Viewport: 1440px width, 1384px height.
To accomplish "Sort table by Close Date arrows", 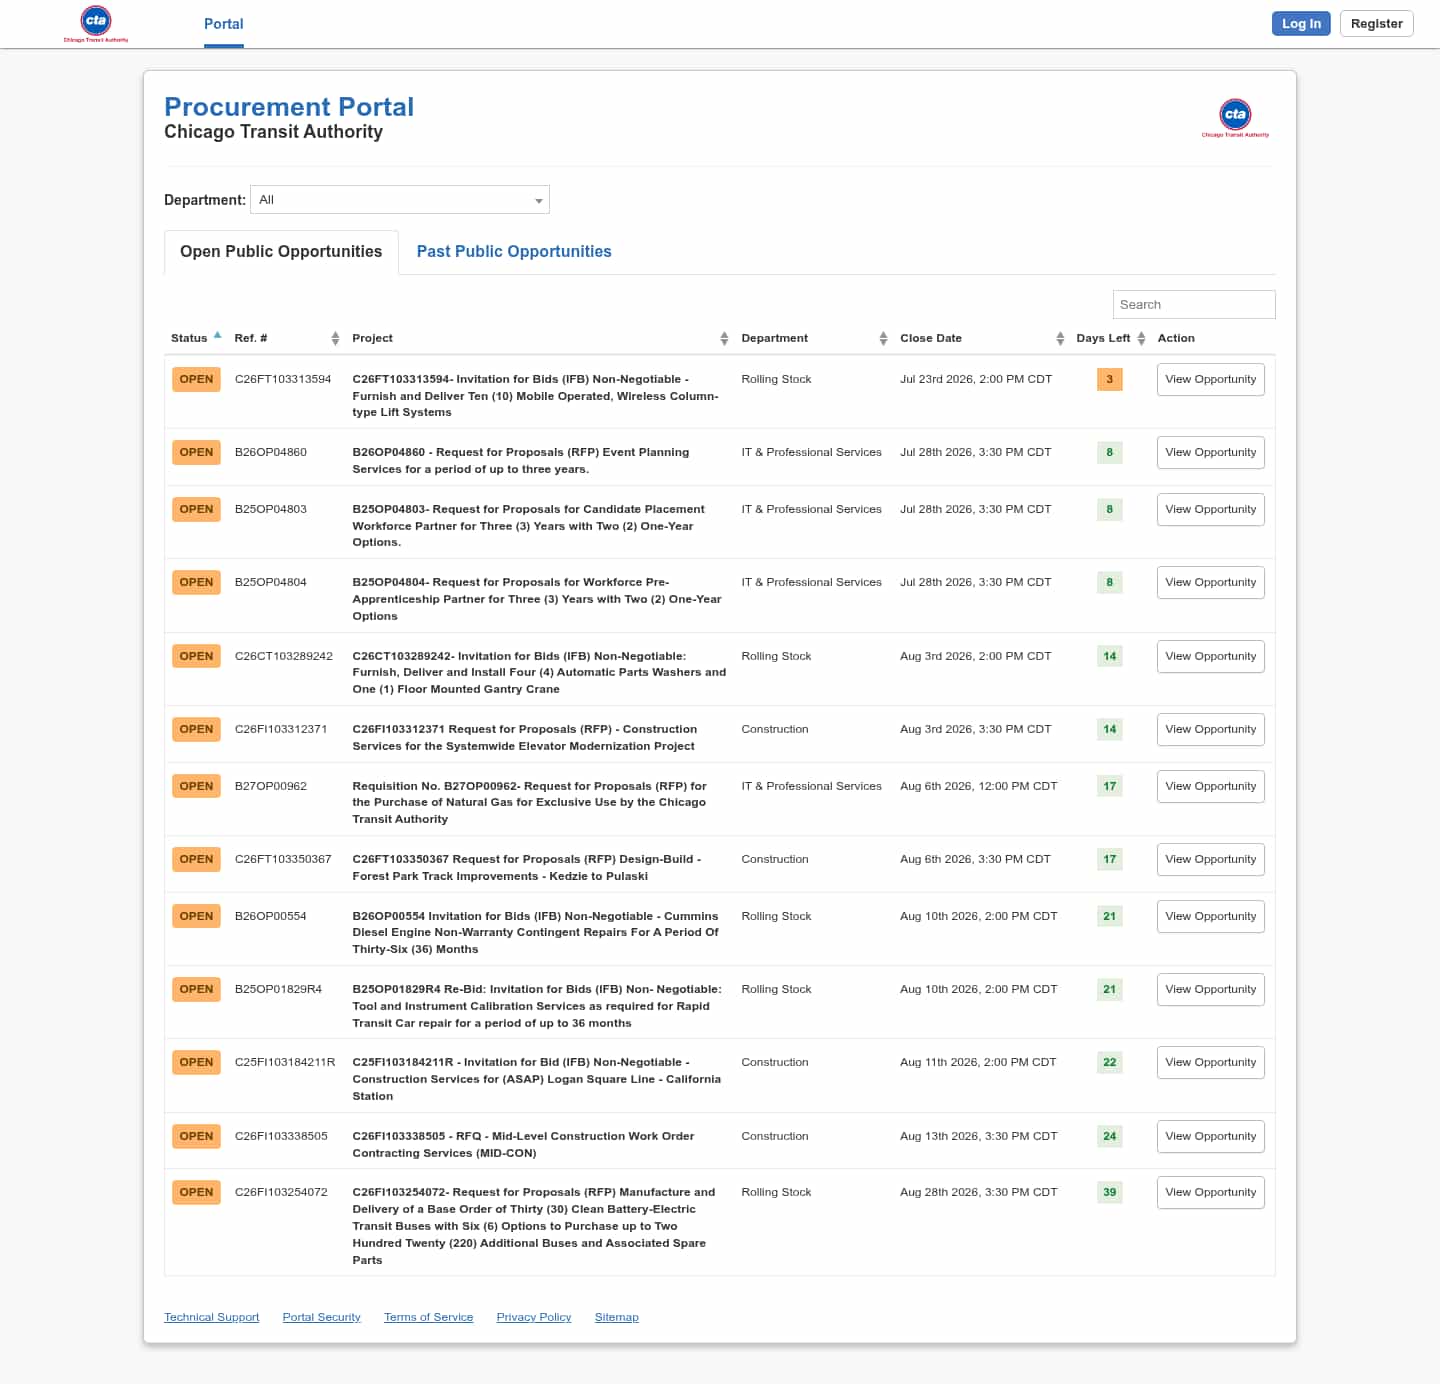I will point(1060,339).
